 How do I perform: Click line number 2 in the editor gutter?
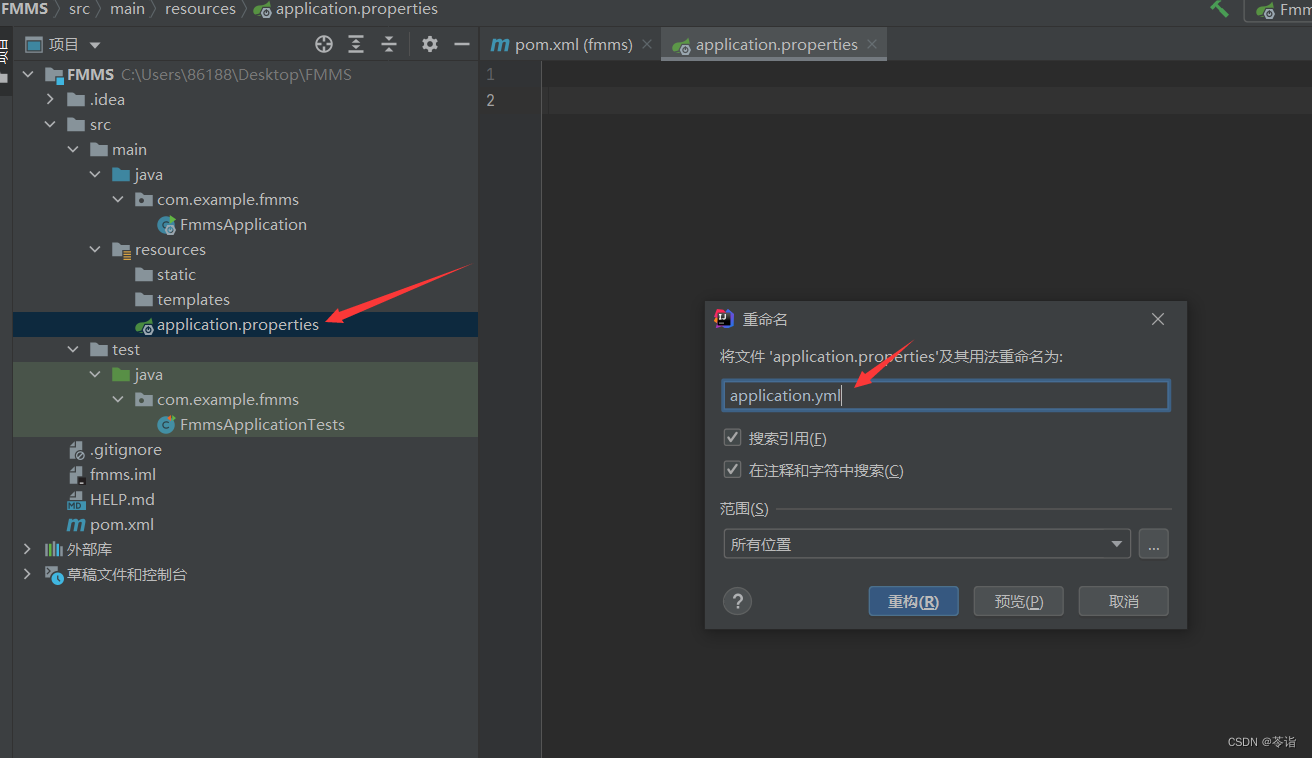click(x=490, y=100)
